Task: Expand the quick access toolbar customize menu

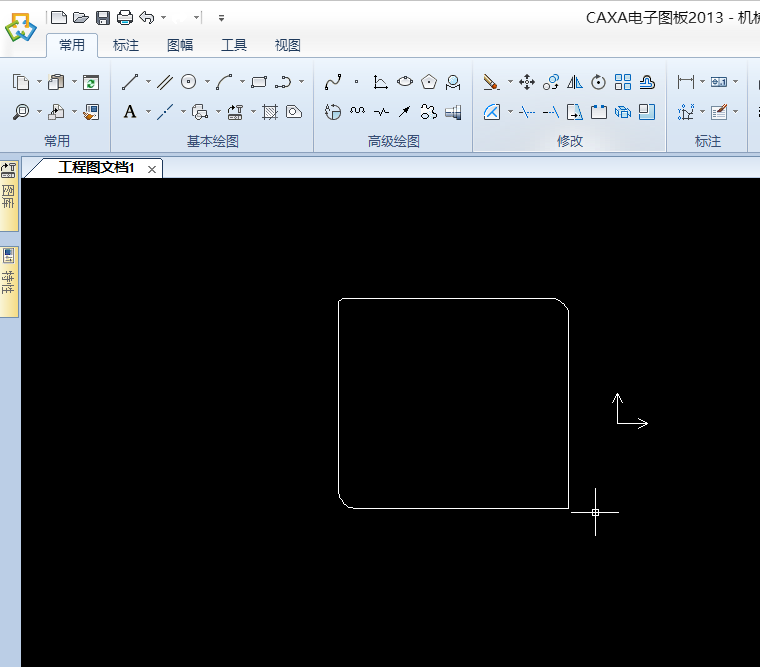Action: [221, 18]
